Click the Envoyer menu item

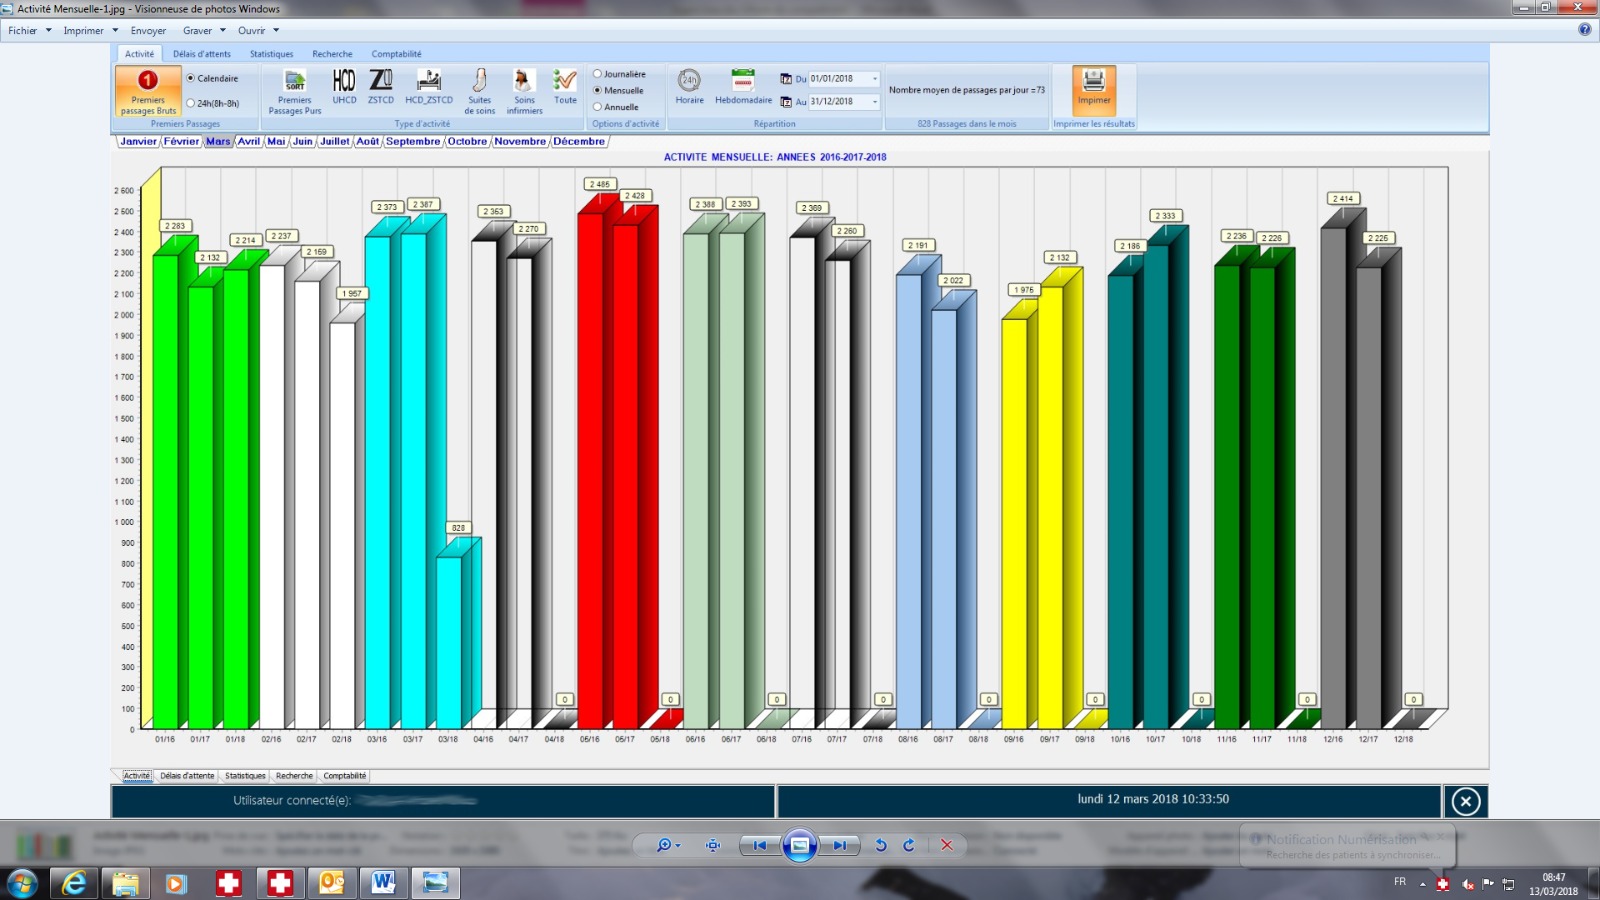click(x=148, y=30)
